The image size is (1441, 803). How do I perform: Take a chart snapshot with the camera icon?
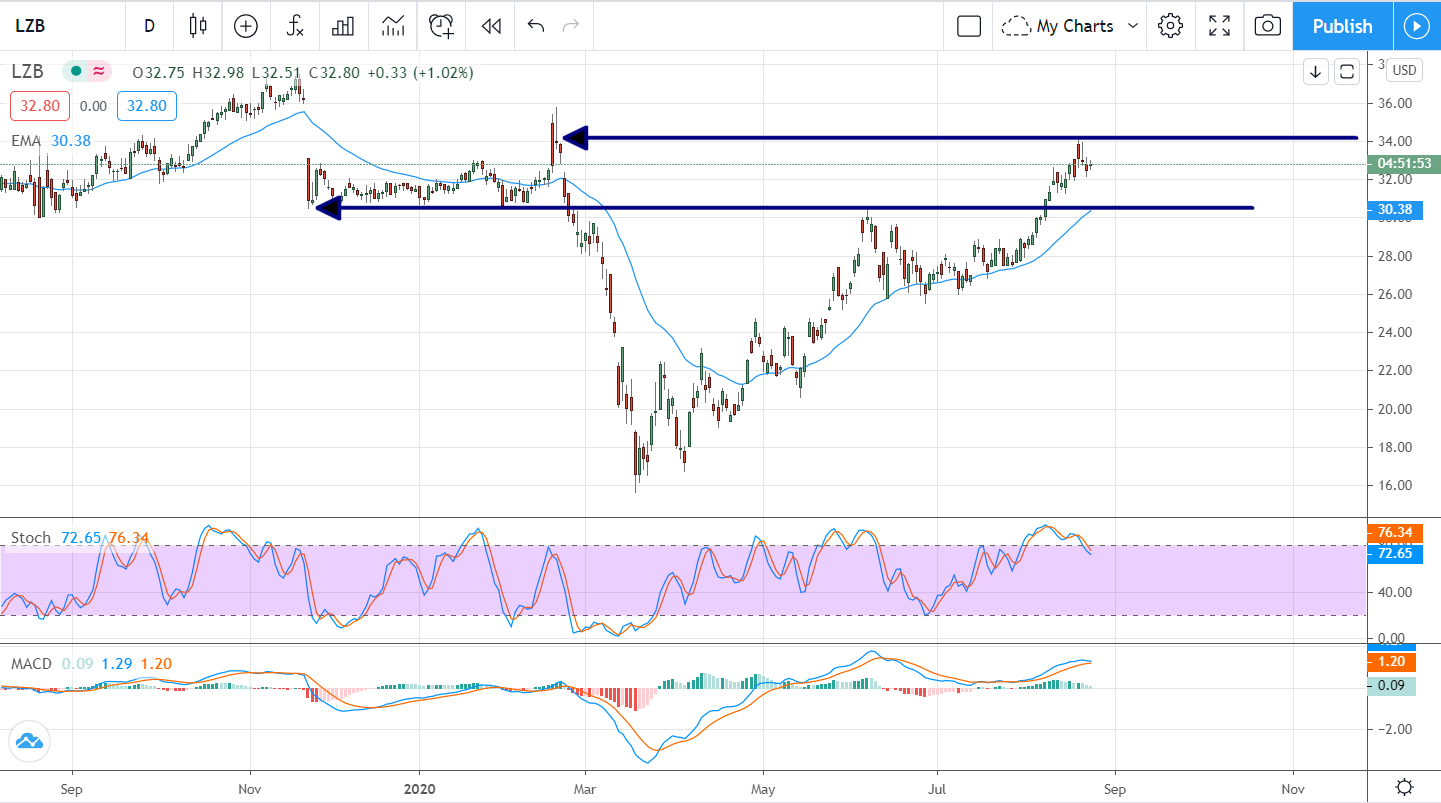pos(1267,26)
